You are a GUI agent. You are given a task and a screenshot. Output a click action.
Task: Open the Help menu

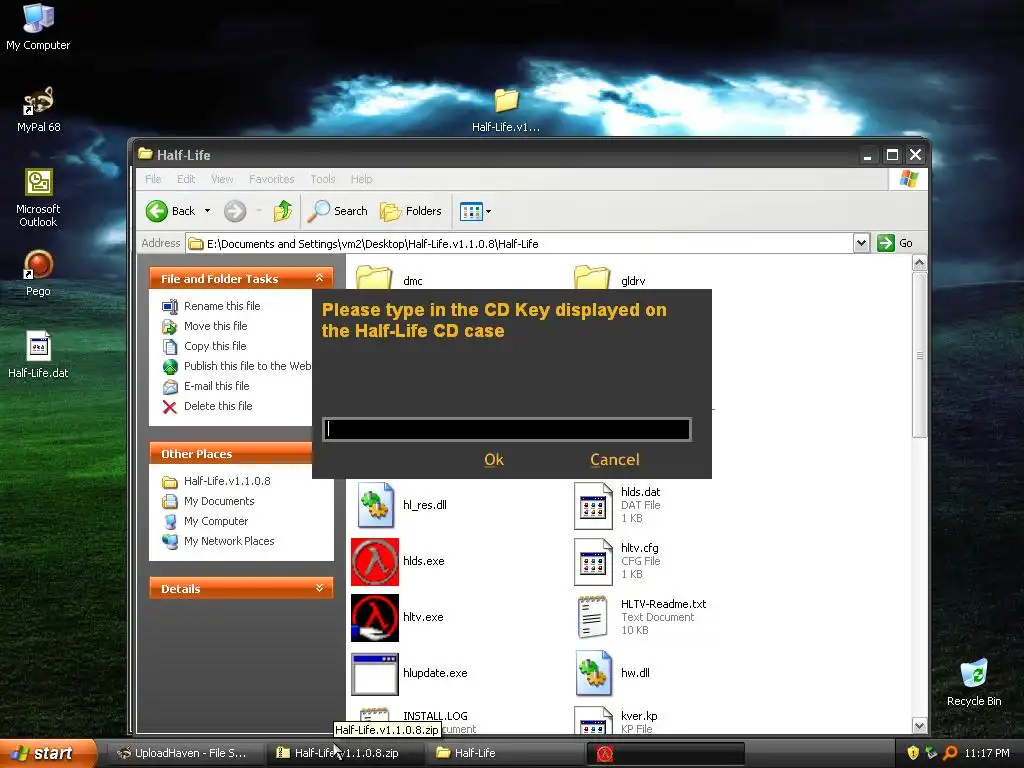(x=361, y=179)
